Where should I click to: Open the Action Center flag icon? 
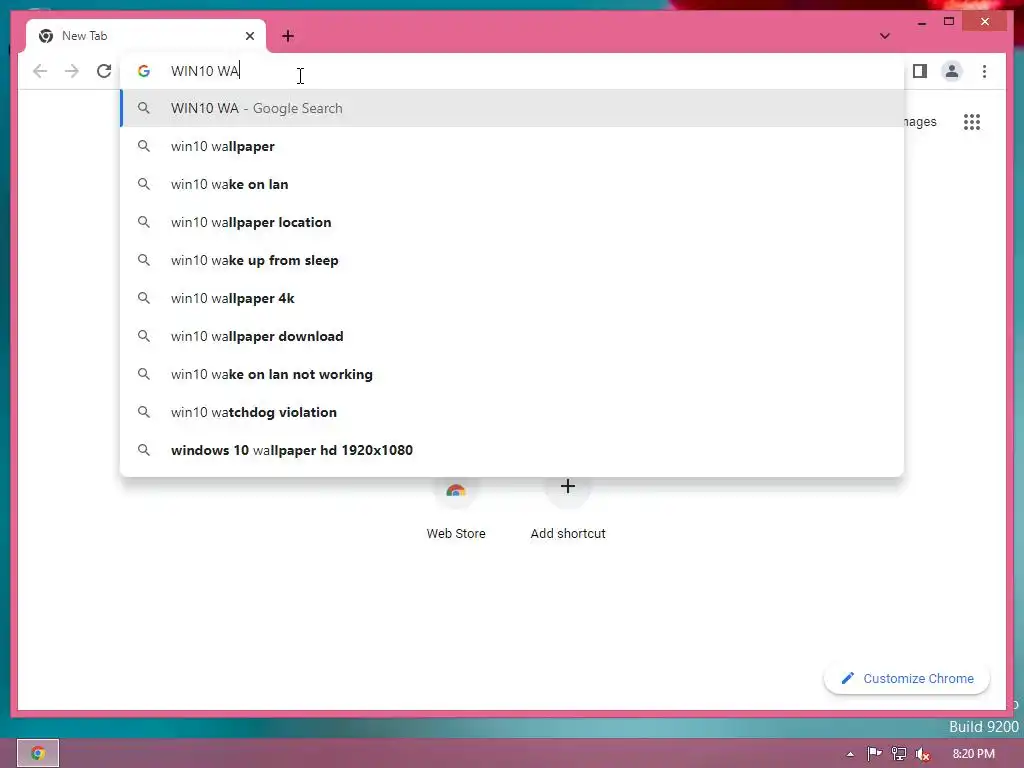point(874,754)
